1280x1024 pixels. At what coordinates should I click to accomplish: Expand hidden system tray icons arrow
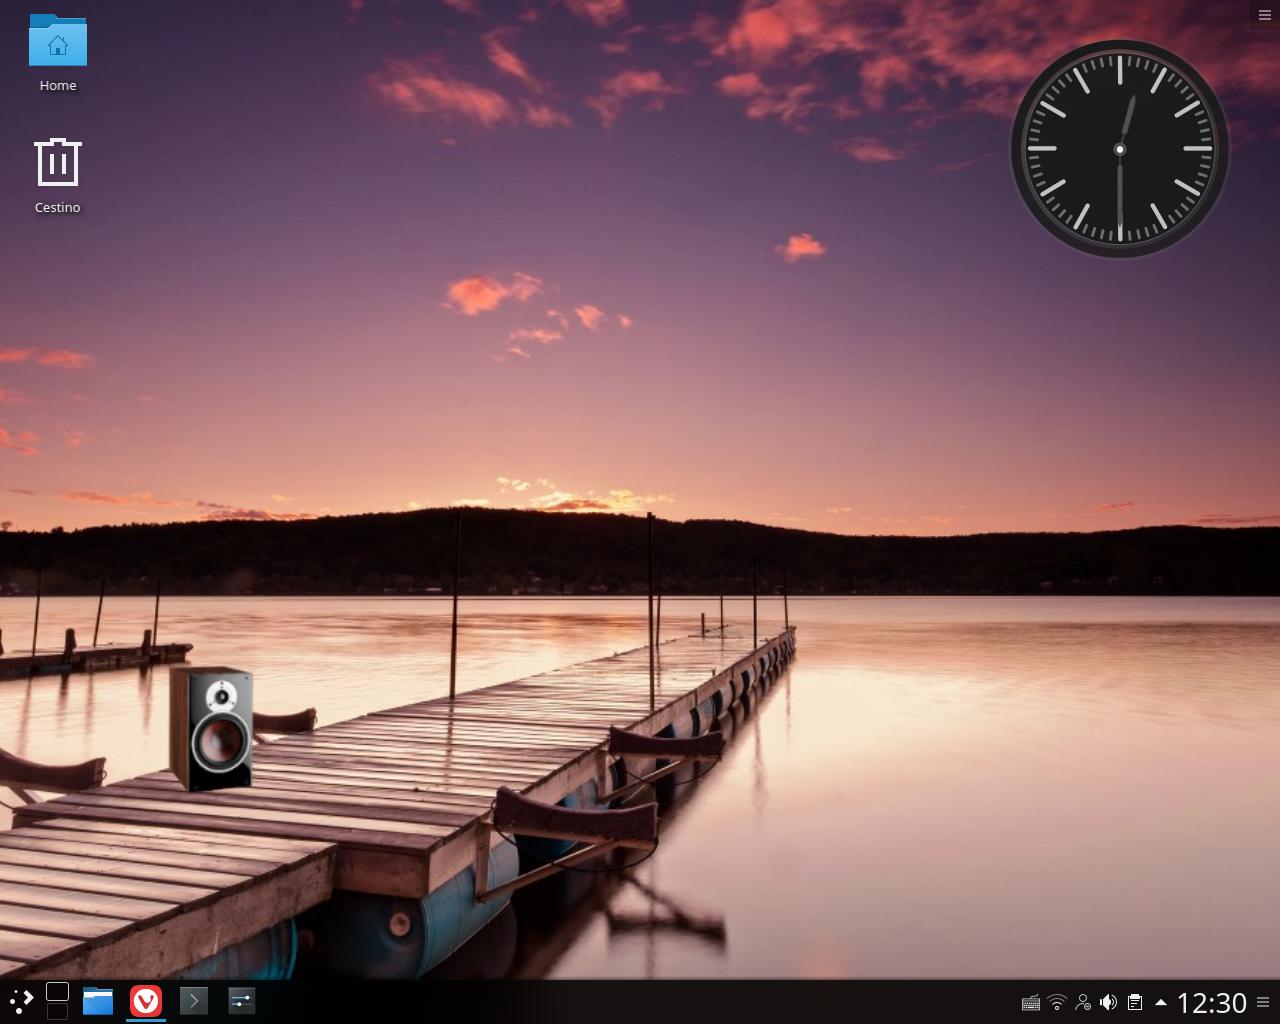click(1161, 1002)
